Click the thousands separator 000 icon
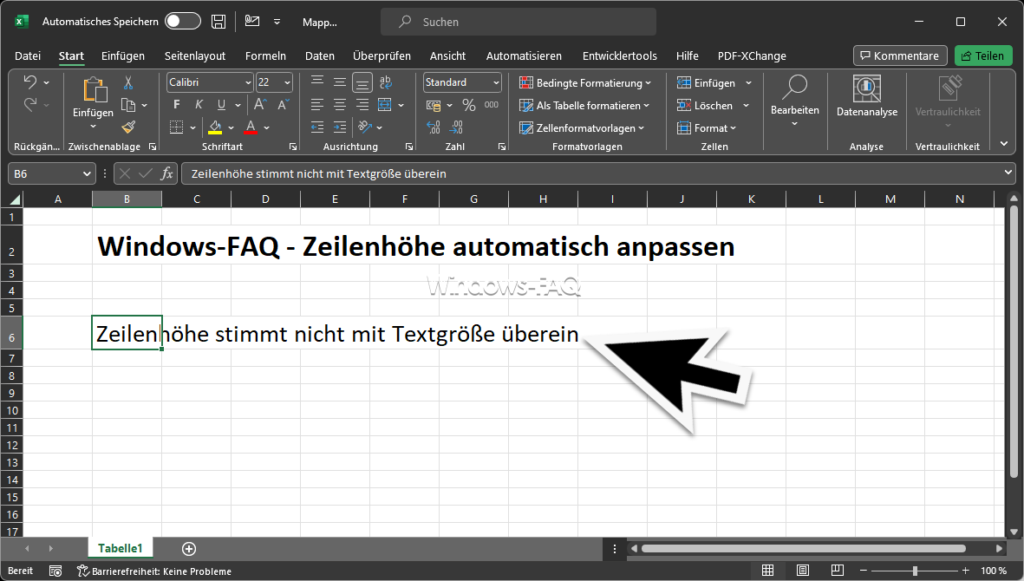Viewport: 1024px width, 581px height. [492, 104]
